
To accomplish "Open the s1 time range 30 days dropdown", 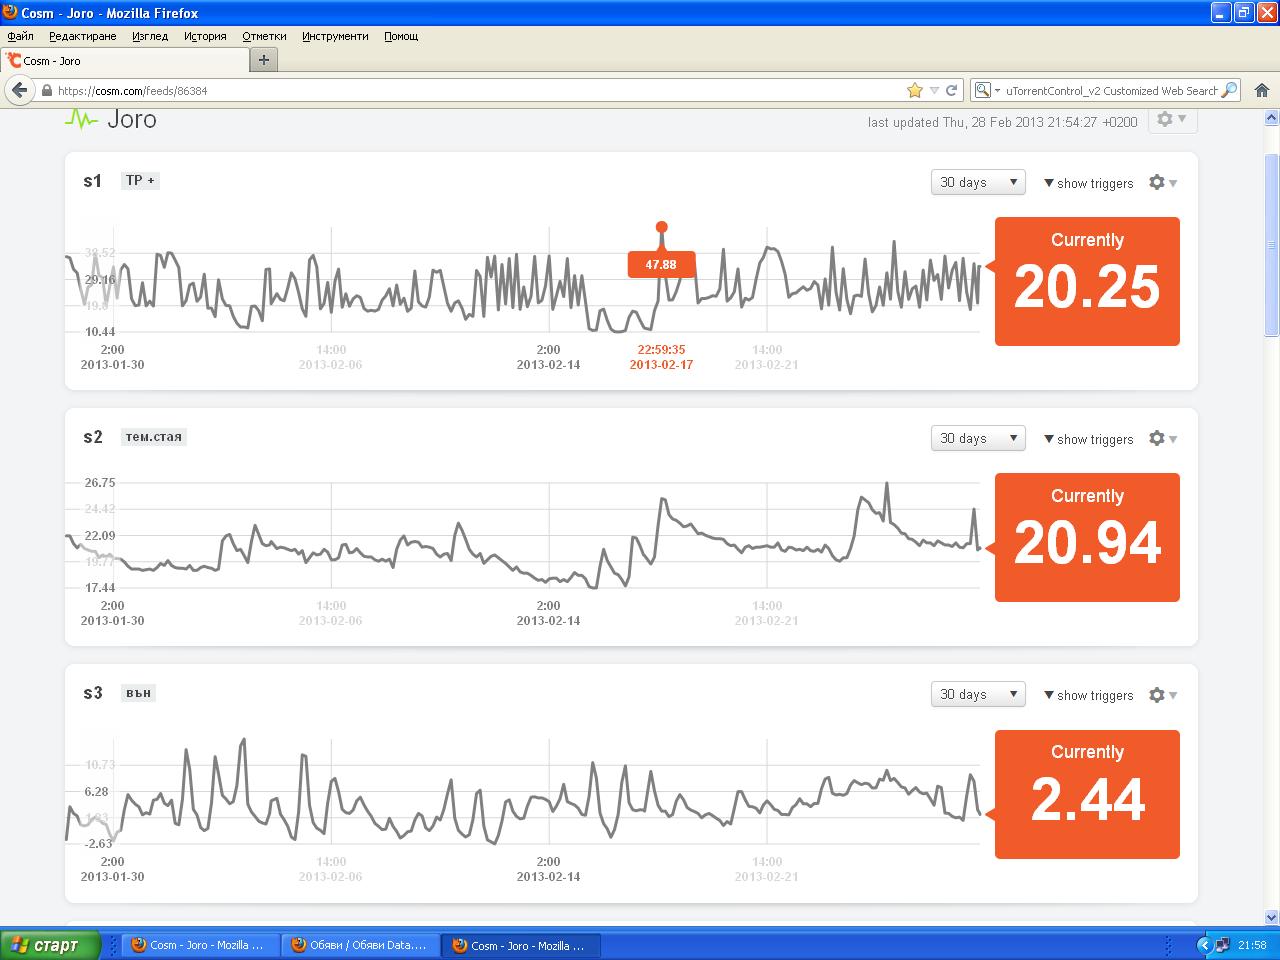I will 978,182.
